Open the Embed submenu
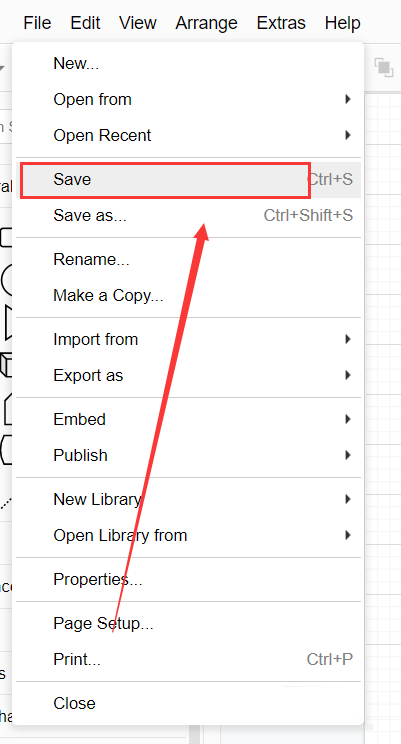Screen dimensions: 401x744 pos(188,419)
